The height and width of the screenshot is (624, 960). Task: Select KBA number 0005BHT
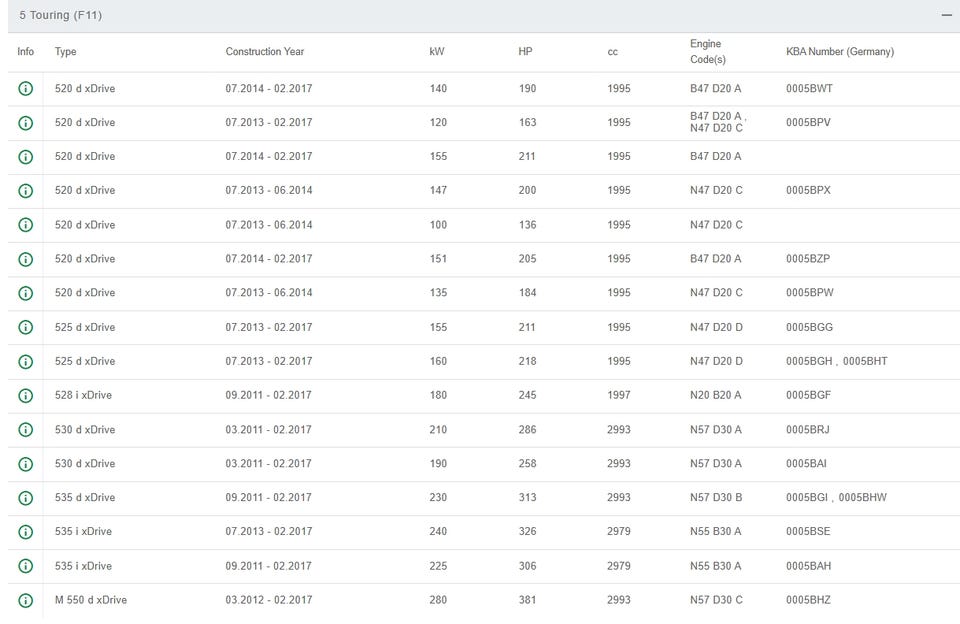pyautogui.click(x=865, y=361)
